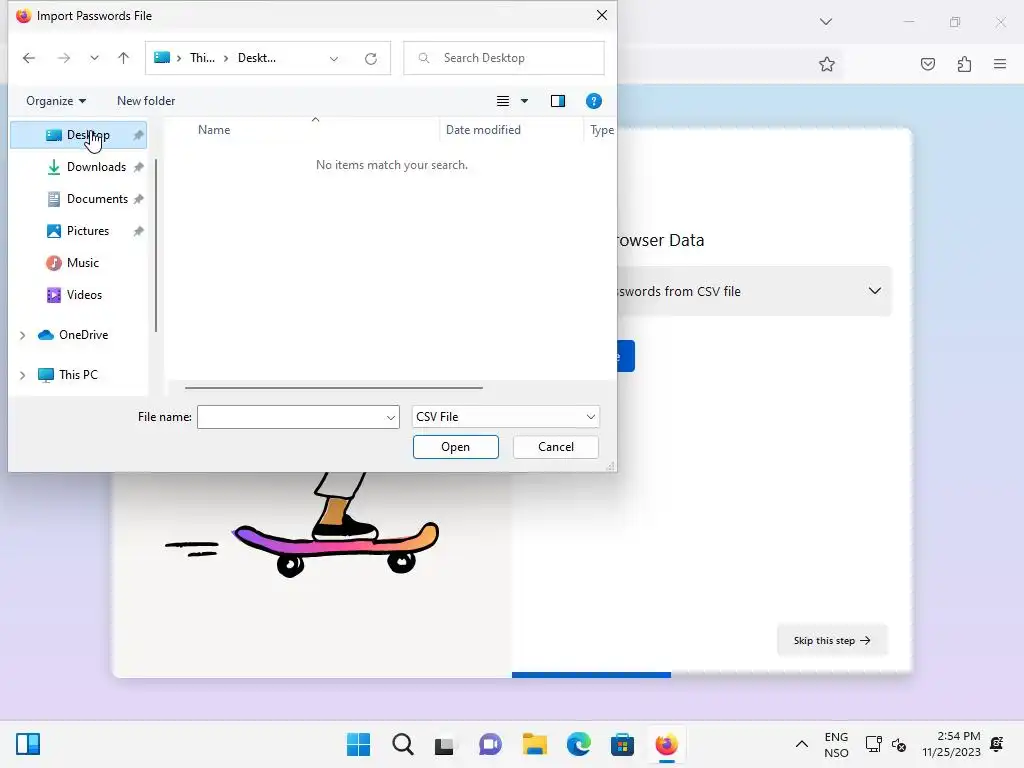Select Desktop in navigation pane
Image resolution: width=1024 pixels, height=768 pixels.
[78, 135]
